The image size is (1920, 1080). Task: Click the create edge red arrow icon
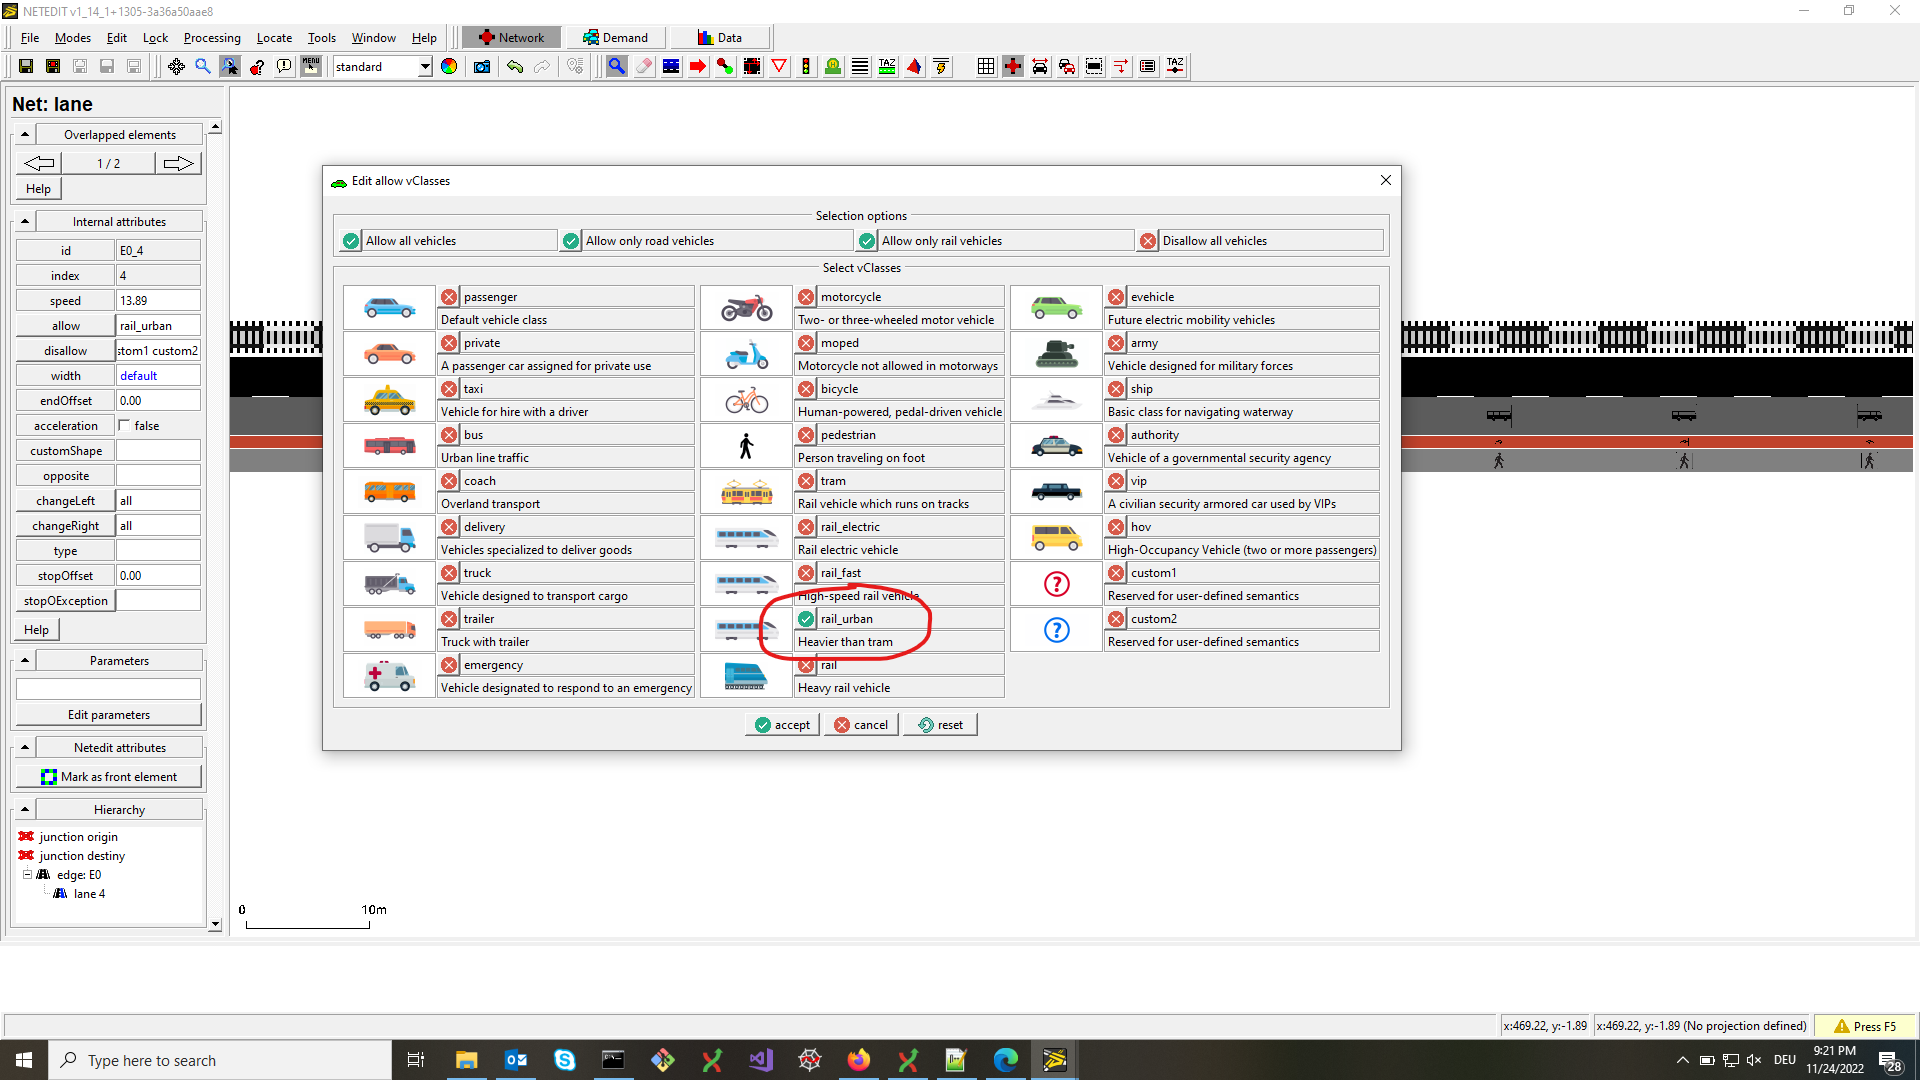698,66
